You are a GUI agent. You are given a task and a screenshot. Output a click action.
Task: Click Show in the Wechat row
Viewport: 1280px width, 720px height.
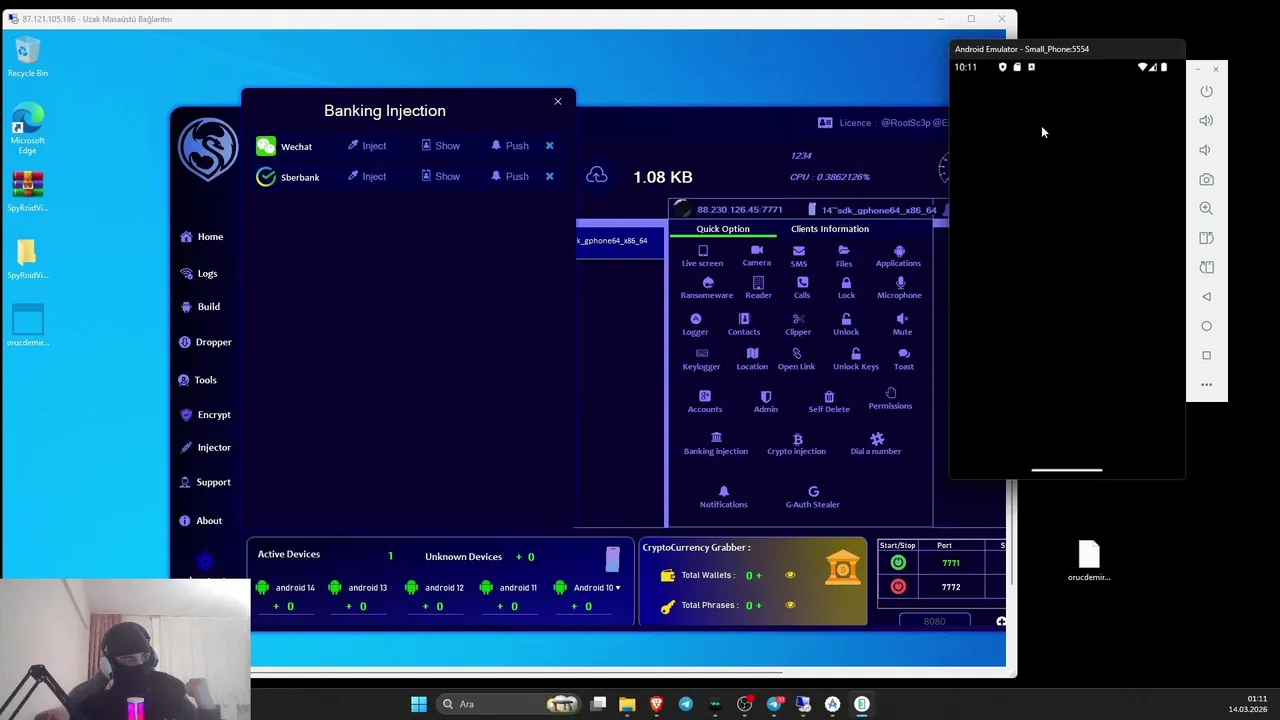pos(440,146)
